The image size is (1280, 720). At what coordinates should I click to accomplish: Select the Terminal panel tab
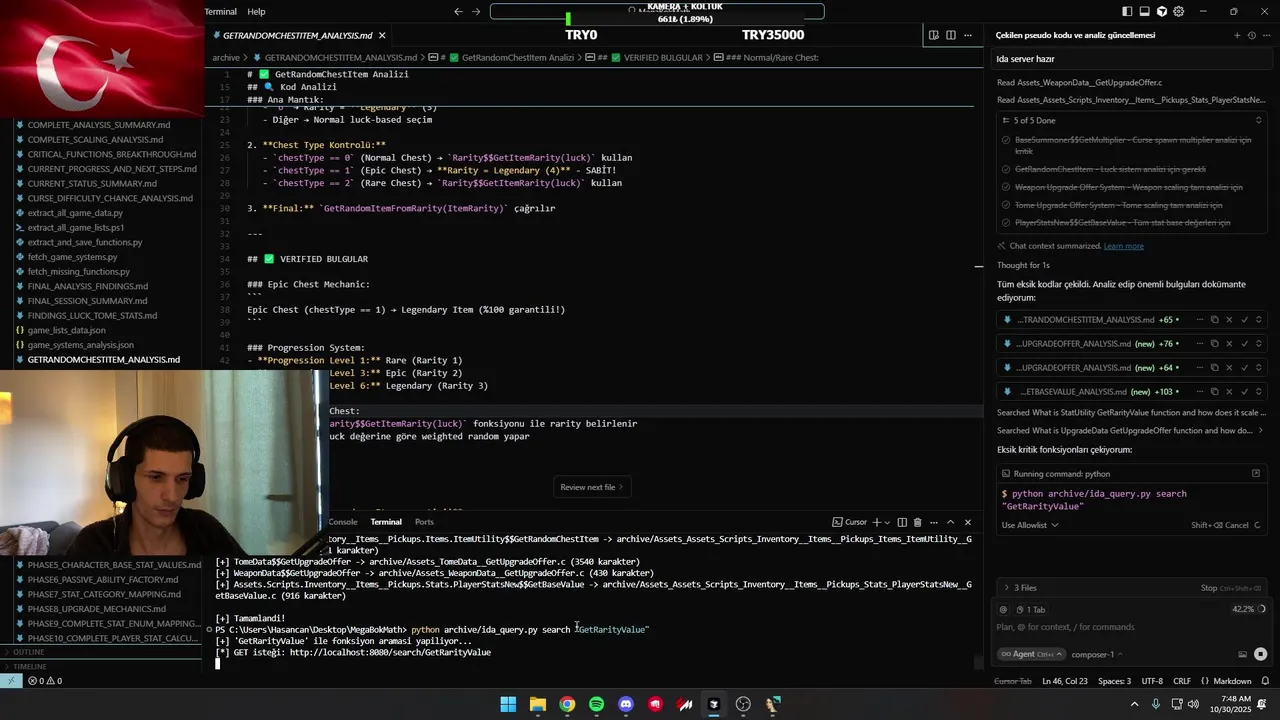[386, 522]
